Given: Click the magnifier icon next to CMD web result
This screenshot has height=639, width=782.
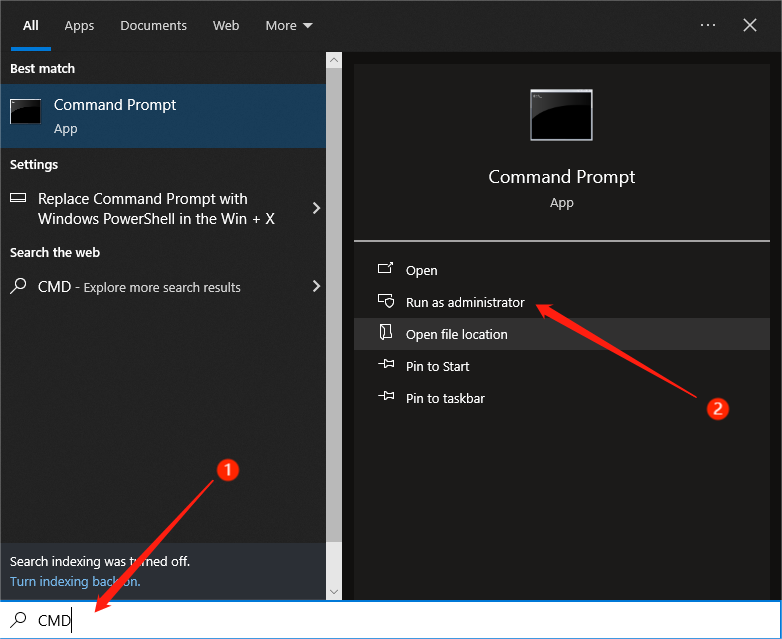Looking at the screenshot, I should 18,286.
